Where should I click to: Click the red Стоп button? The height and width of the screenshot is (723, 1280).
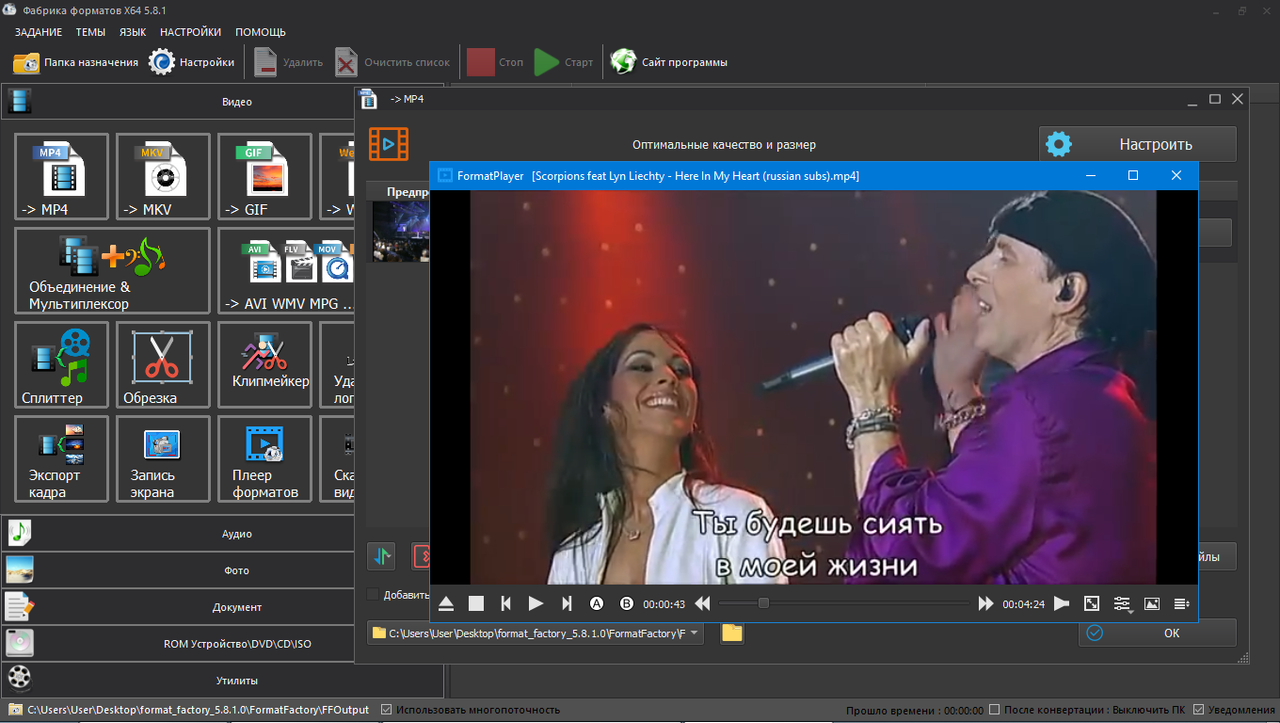click(495, 62)
